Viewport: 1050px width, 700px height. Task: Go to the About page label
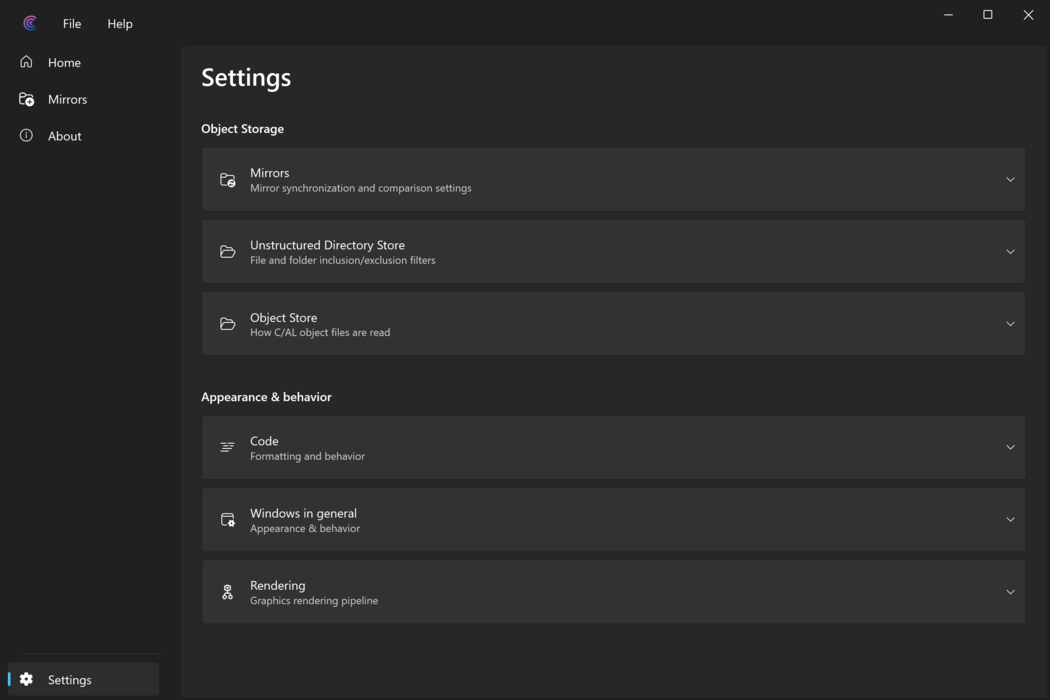click(x=64, y=136)
